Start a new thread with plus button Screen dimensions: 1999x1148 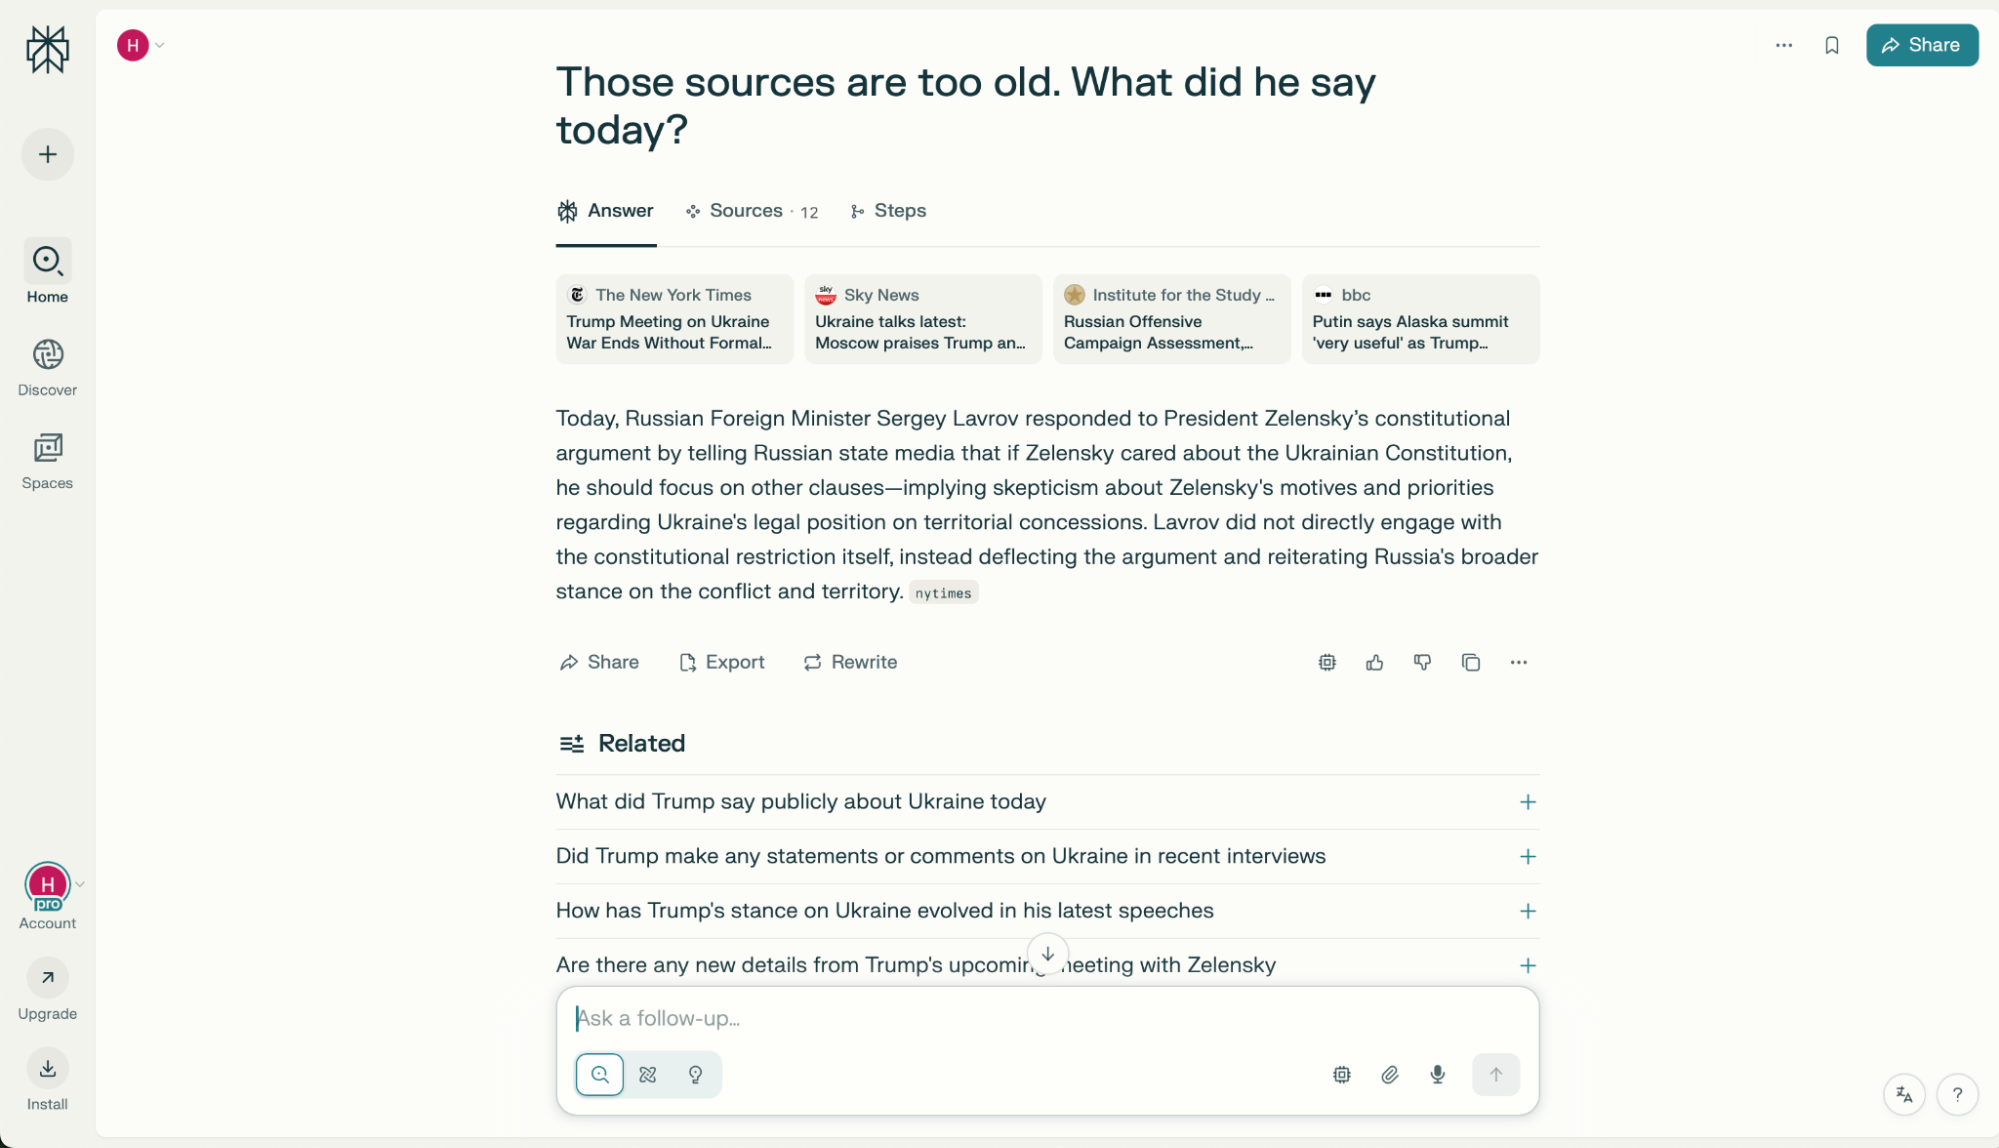[47, 154]
